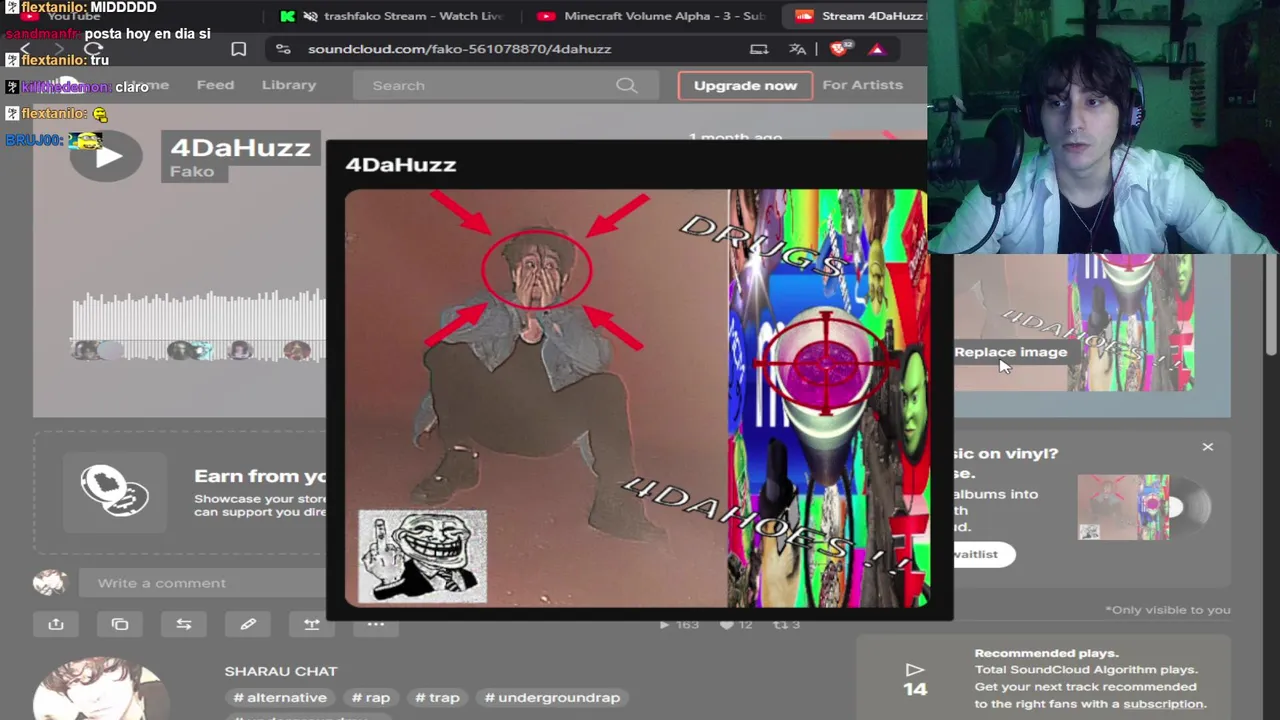Open the three-dot more menu

coord(376,624)
